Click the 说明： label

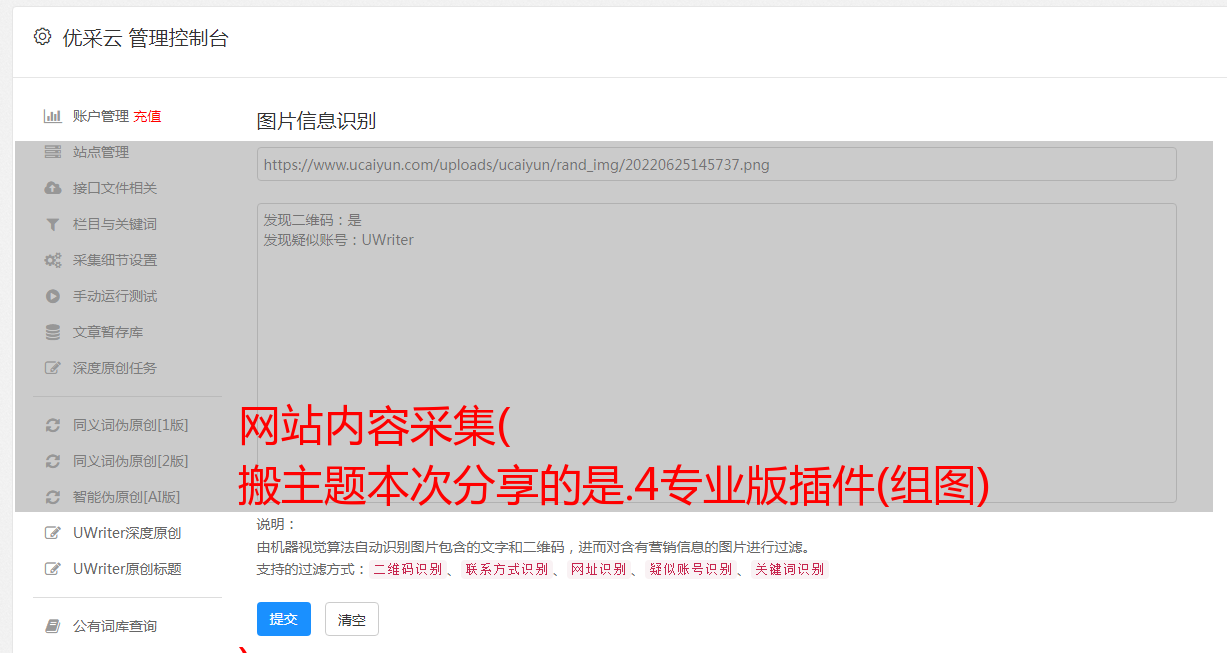point(276,525)
